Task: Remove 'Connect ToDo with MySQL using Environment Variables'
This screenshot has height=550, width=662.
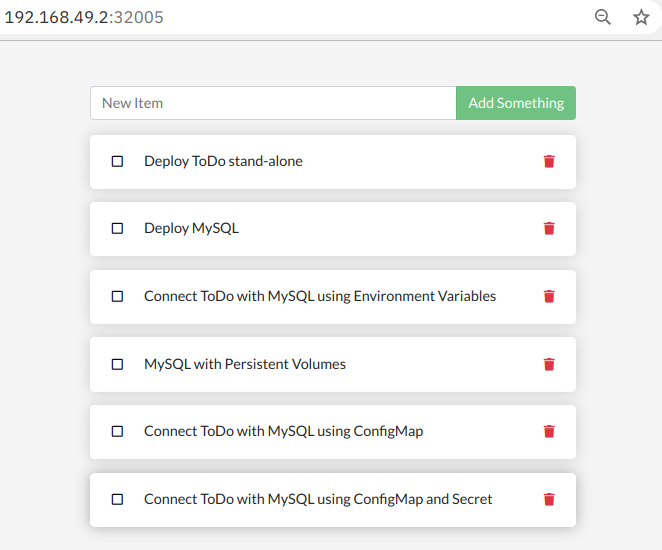Action: click(x=549, y=296)
